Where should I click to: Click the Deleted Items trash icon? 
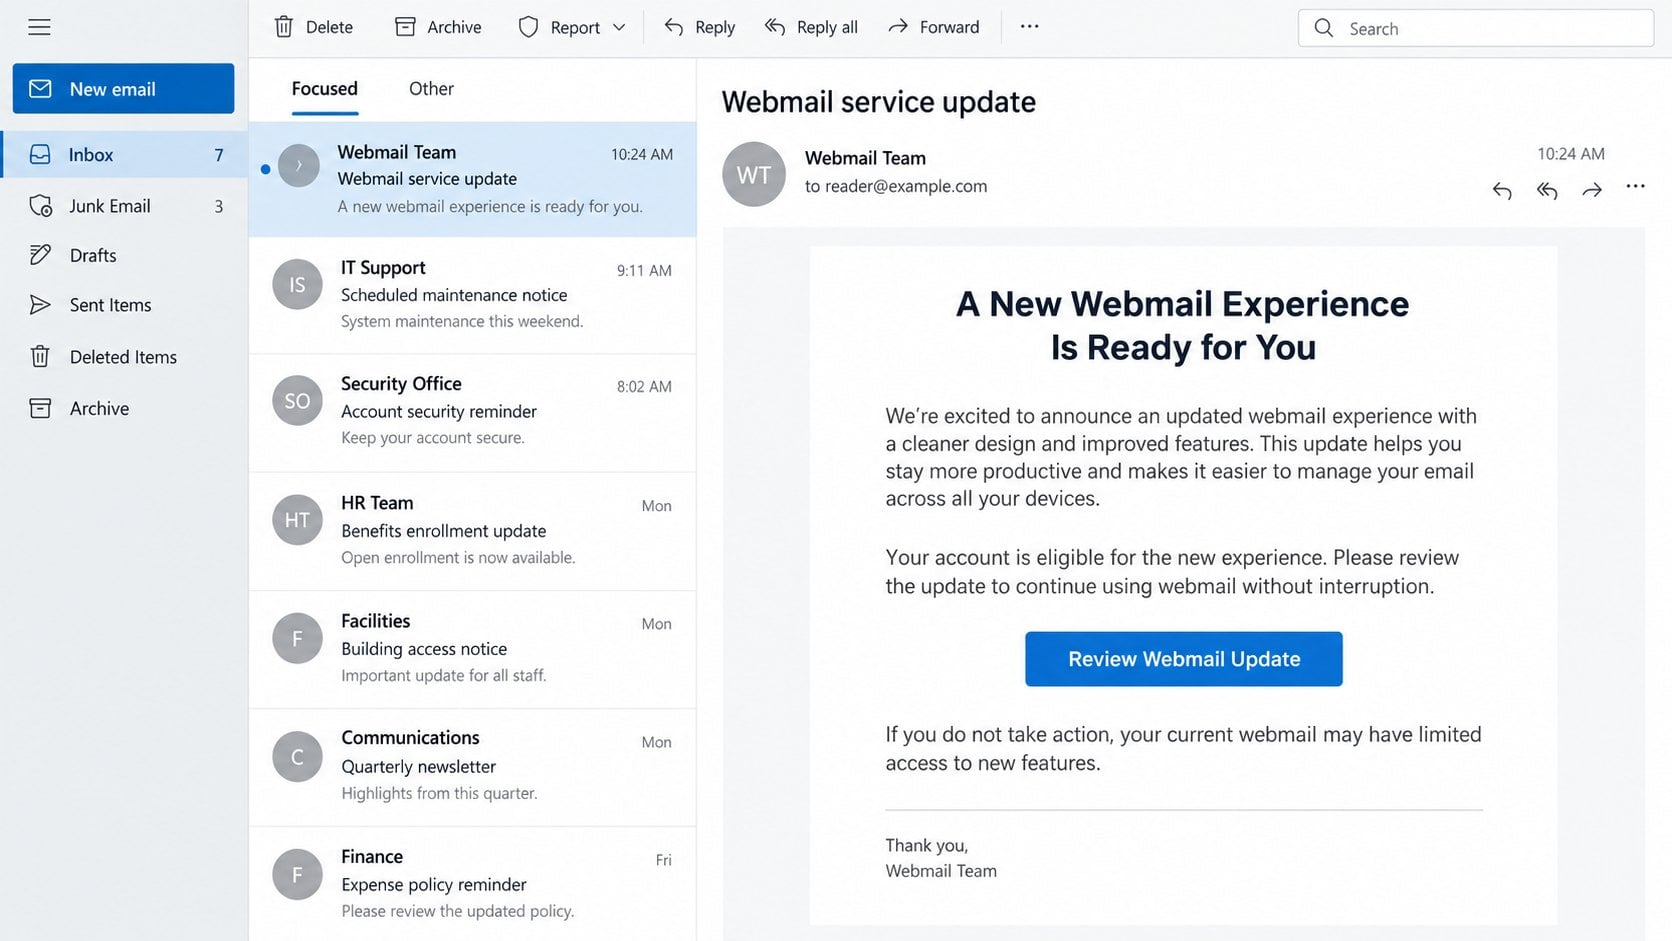pyautogui.click(x=40, y=357)
